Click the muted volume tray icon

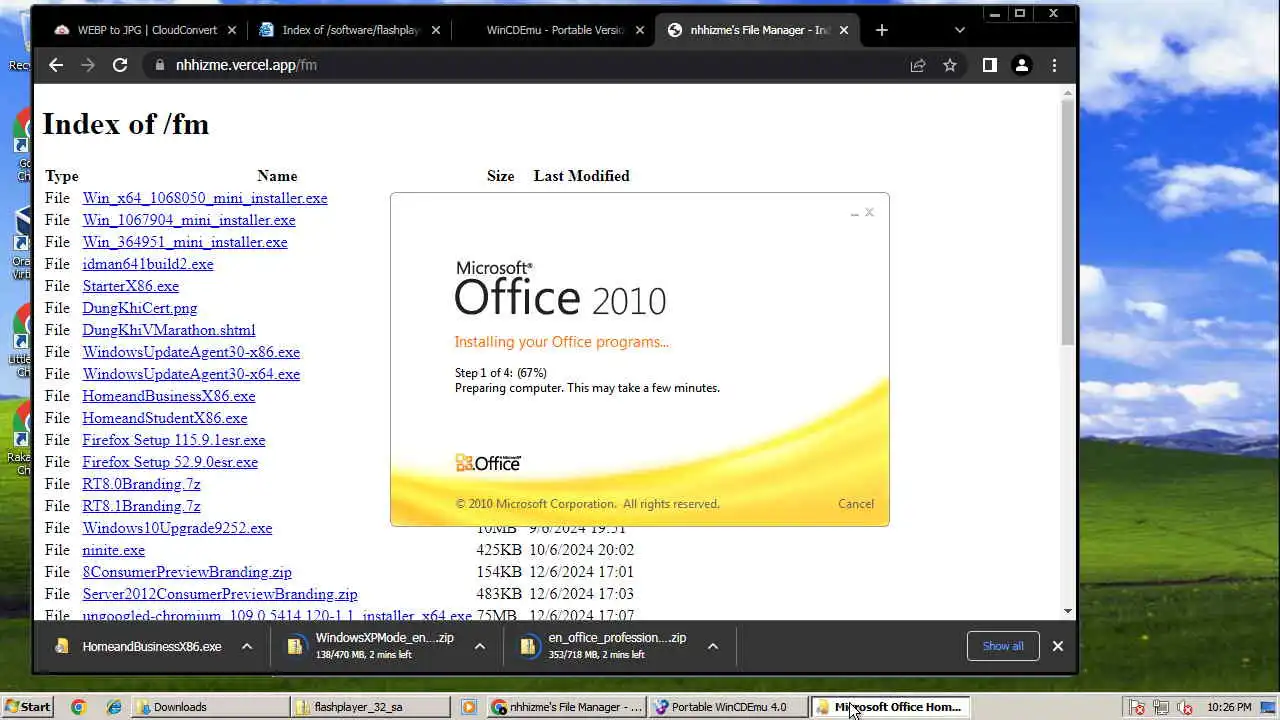[x=1183, y=707]
